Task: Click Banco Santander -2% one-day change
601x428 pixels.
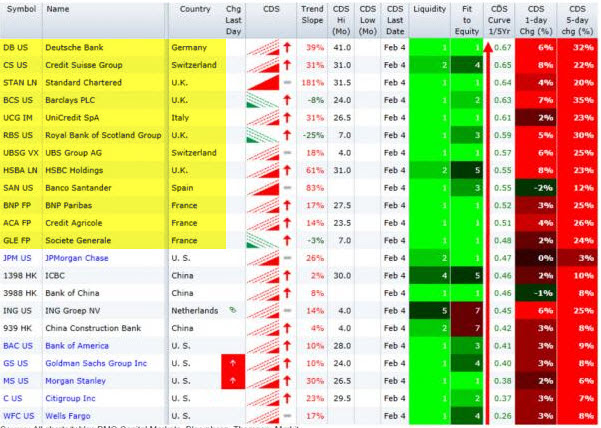Action: [x=536, y=188]
